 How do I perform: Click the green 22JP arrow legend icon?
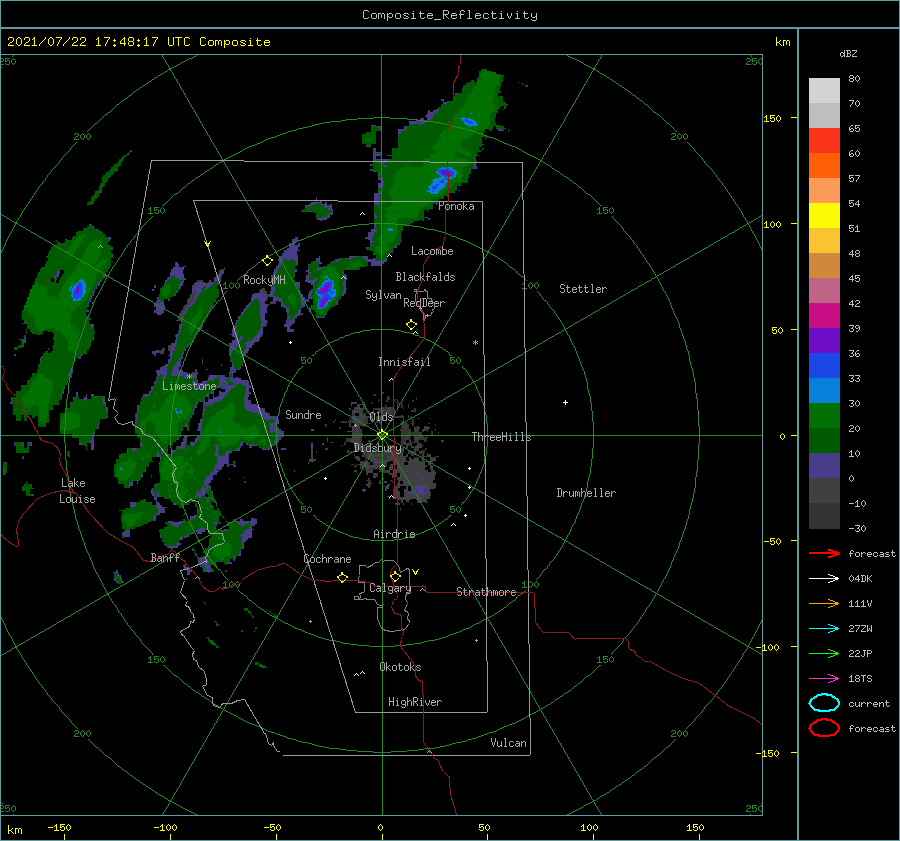point(824,653)
